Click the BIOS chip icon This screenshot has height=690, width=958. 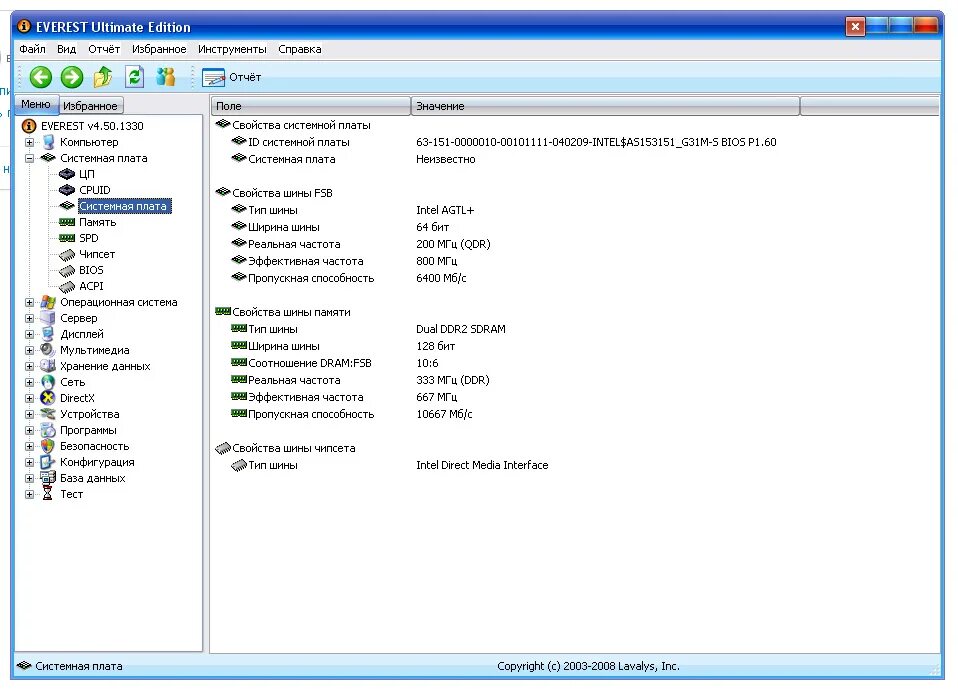67,270
